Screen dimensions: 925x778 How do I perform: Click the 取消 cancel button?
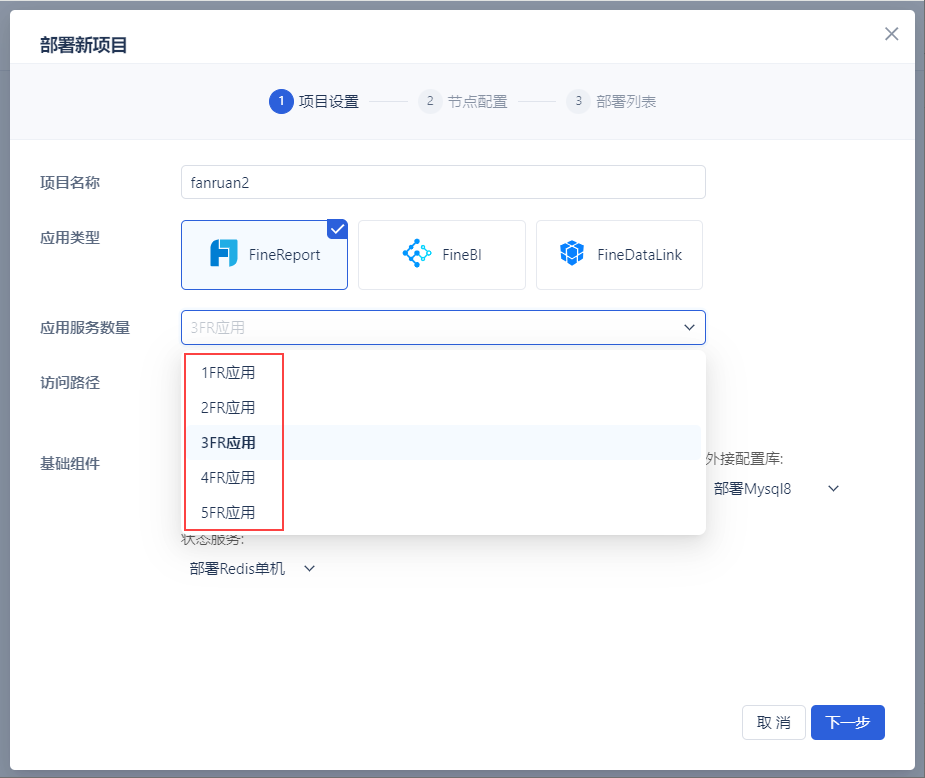click(x=773, y=723)
